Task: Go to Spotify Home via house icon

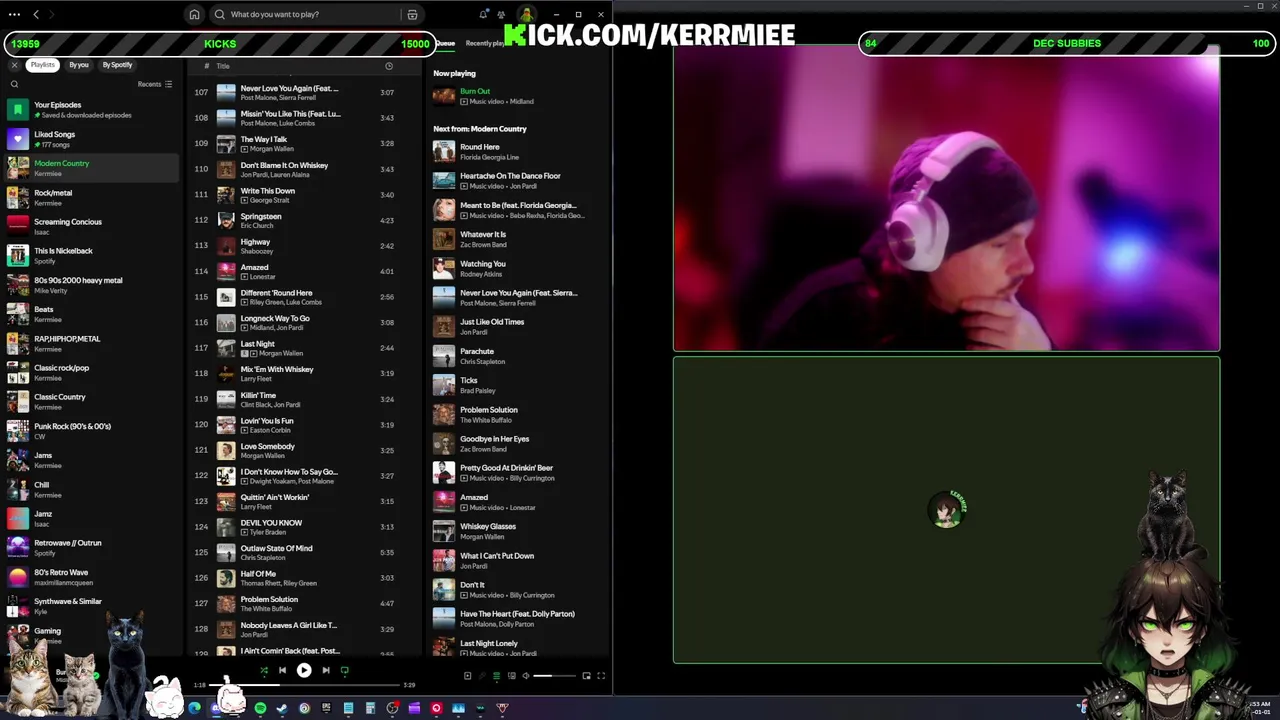Action: pyautogui.click(x=194, y=15)
